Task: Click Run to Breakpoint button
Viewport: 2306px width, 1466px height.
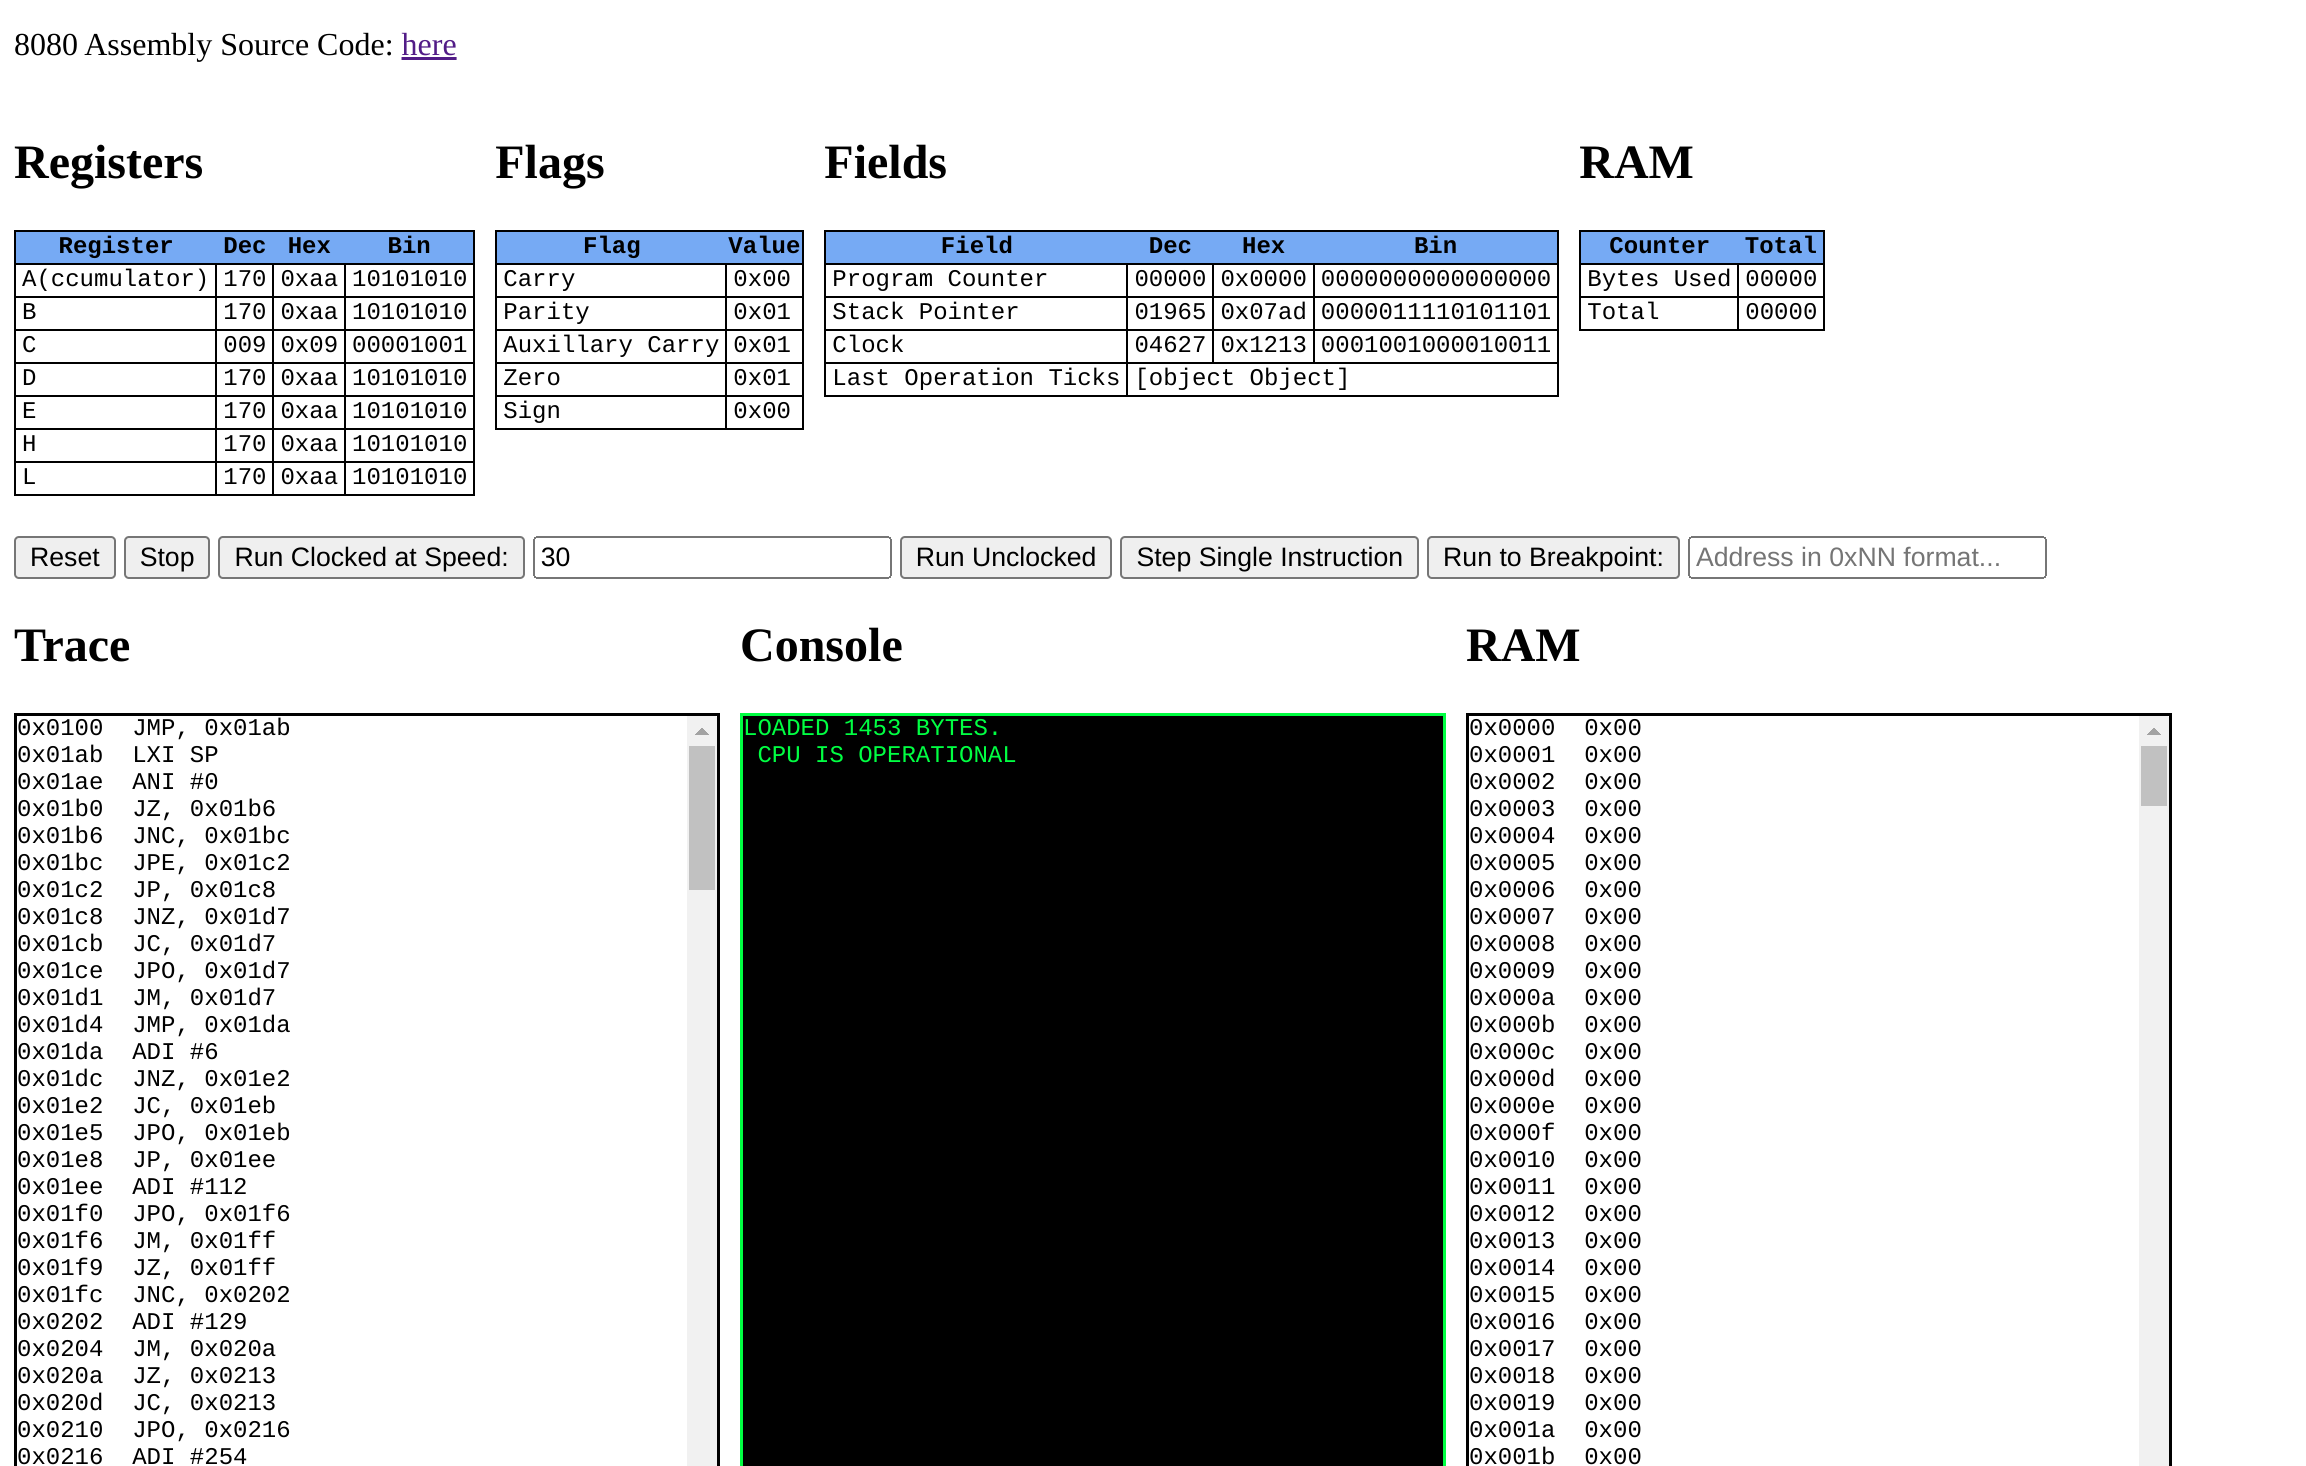Action: tap(1550, 556)
